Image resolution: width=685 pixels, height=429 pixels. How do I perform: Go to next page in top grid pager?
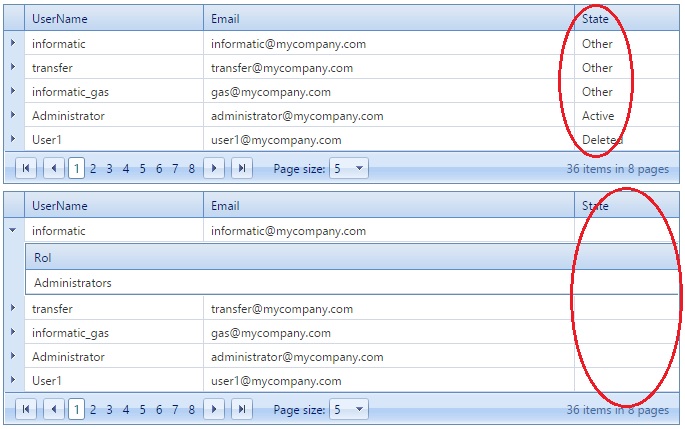[x=214, y=168]
